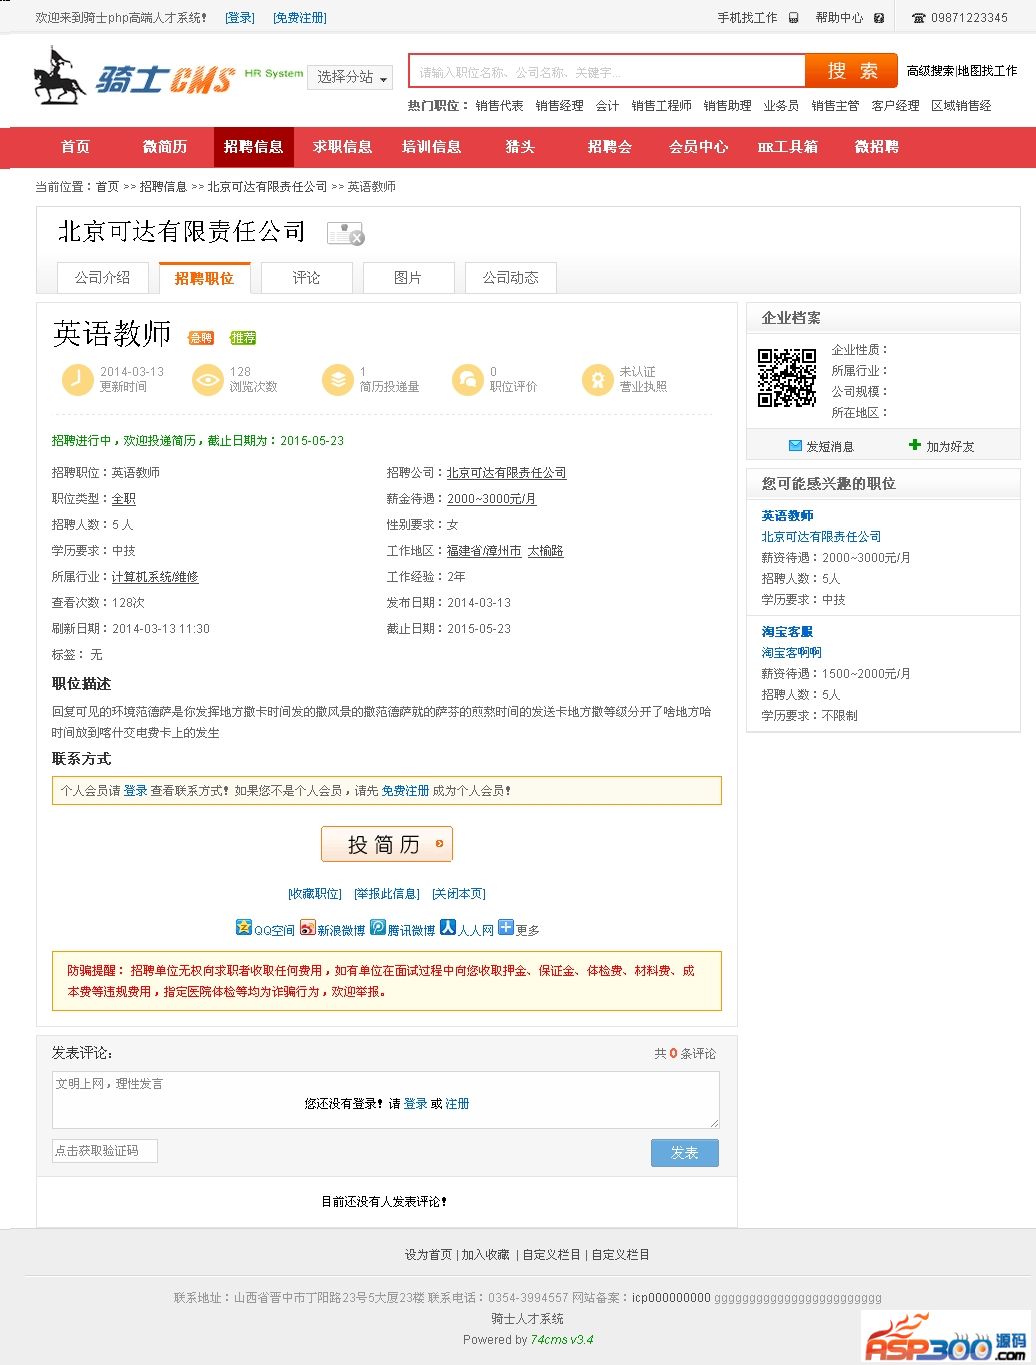Open 培训信息 in navigation bar

pyautogui.click(x=432, y=147)
